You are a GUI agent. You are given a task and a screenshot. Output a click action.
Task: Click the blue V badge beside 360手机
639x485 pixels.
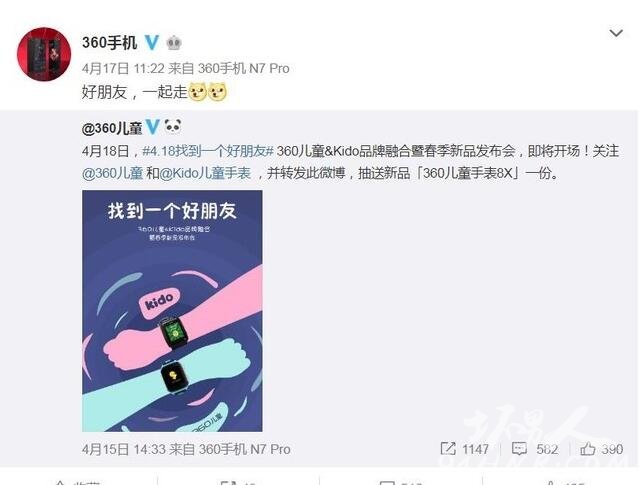pos(152,42)
